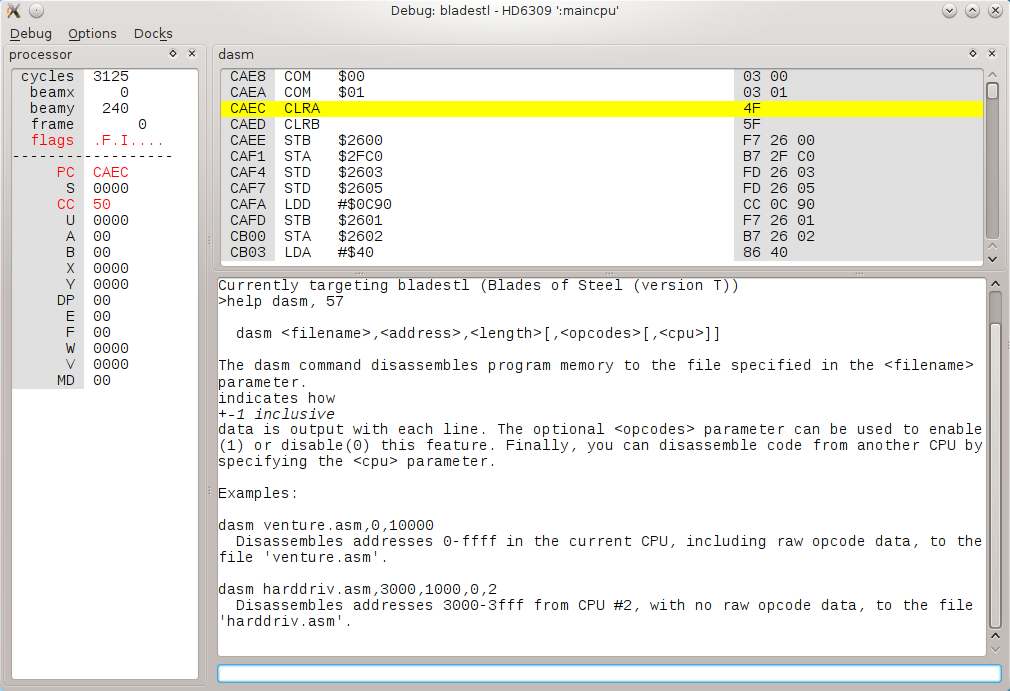
Task: Maximize the debugger window
Action: [x=972, y=10]
